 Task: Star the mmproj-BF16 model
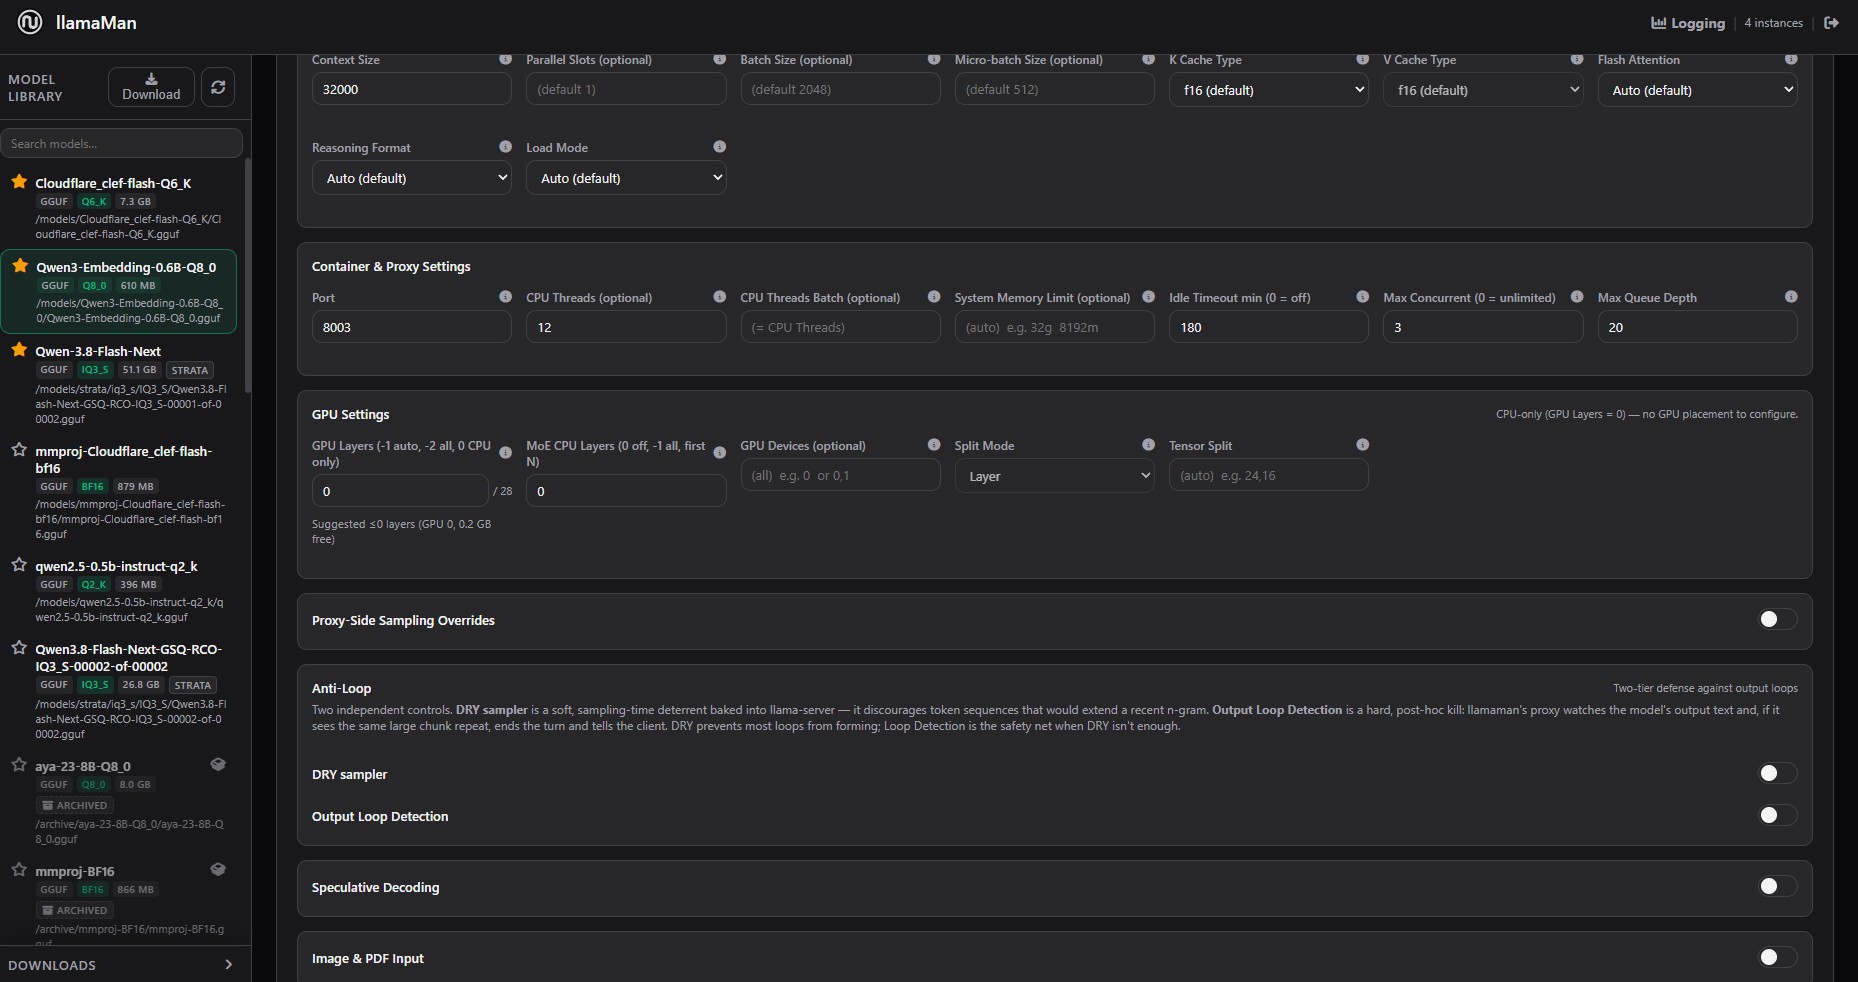point(19,870)
